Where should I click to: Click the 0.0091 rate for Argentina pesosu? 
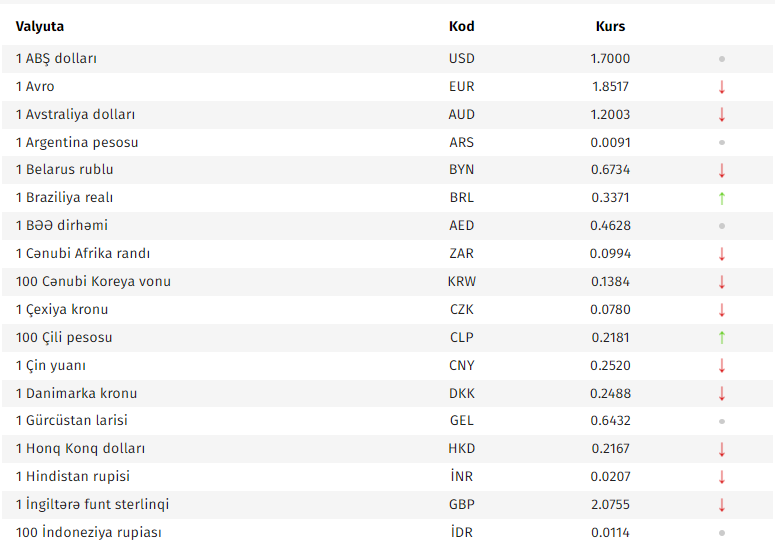click(610, 143)
